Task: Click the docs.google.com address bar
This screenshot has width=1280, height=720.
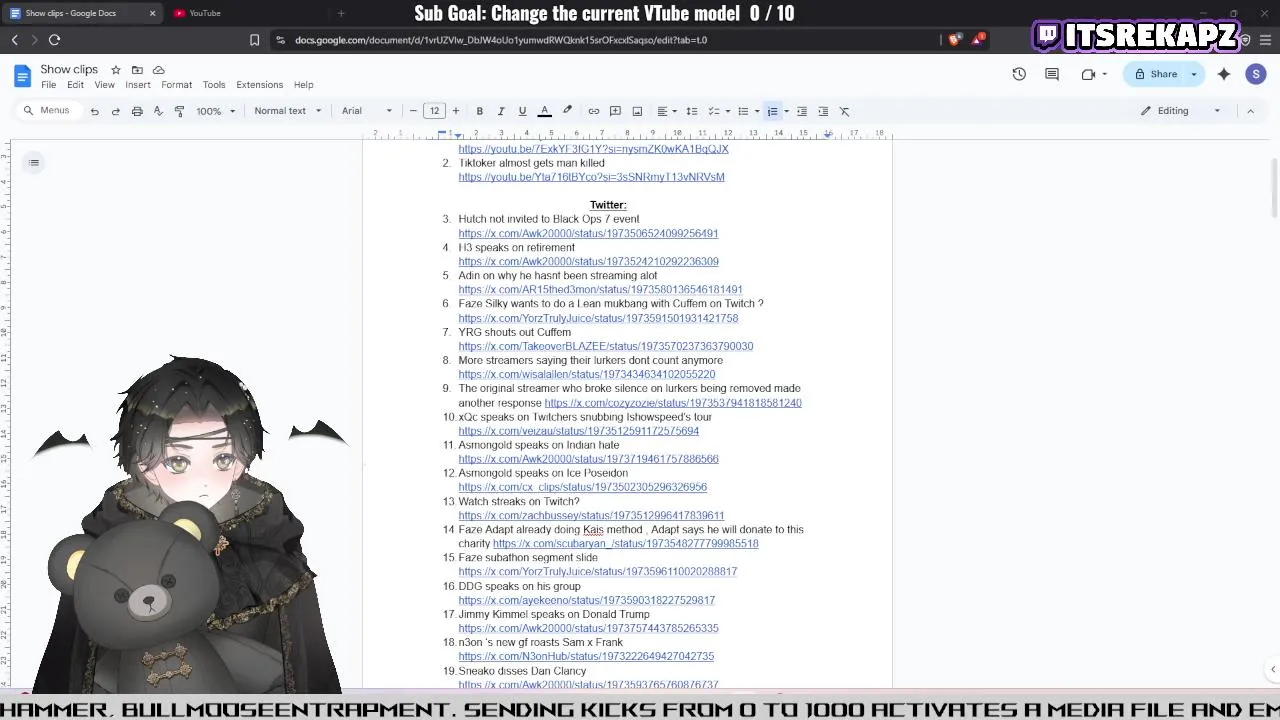Action: [x=501, y=40]
